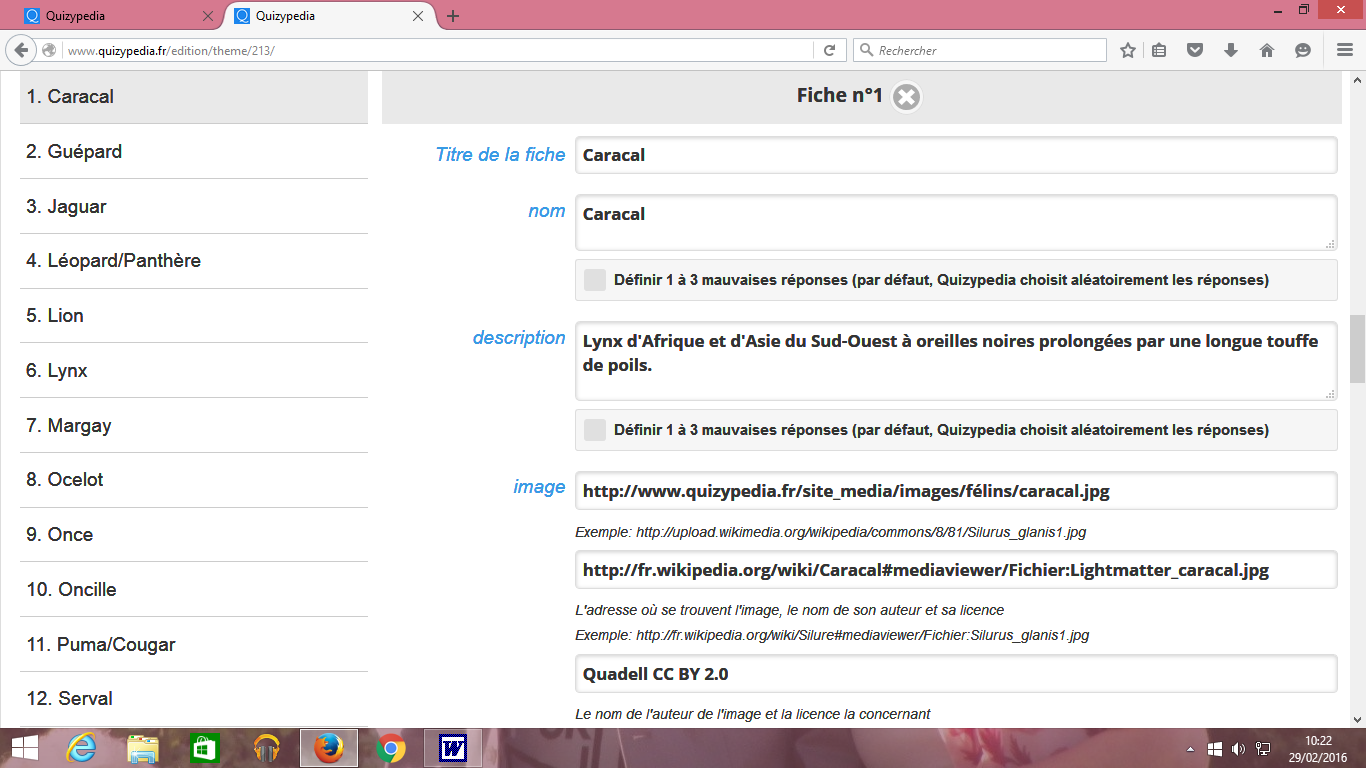
Task: Open the Windows Start menu
Action: (x=24, y=748)
